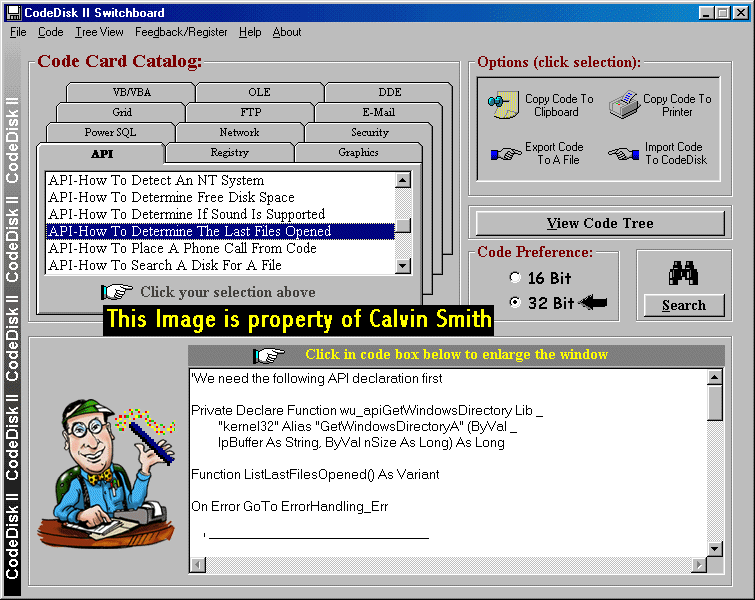This screenshot has height=600, width=755.
Task: Open the Help menu
Action: coord(250,32)
